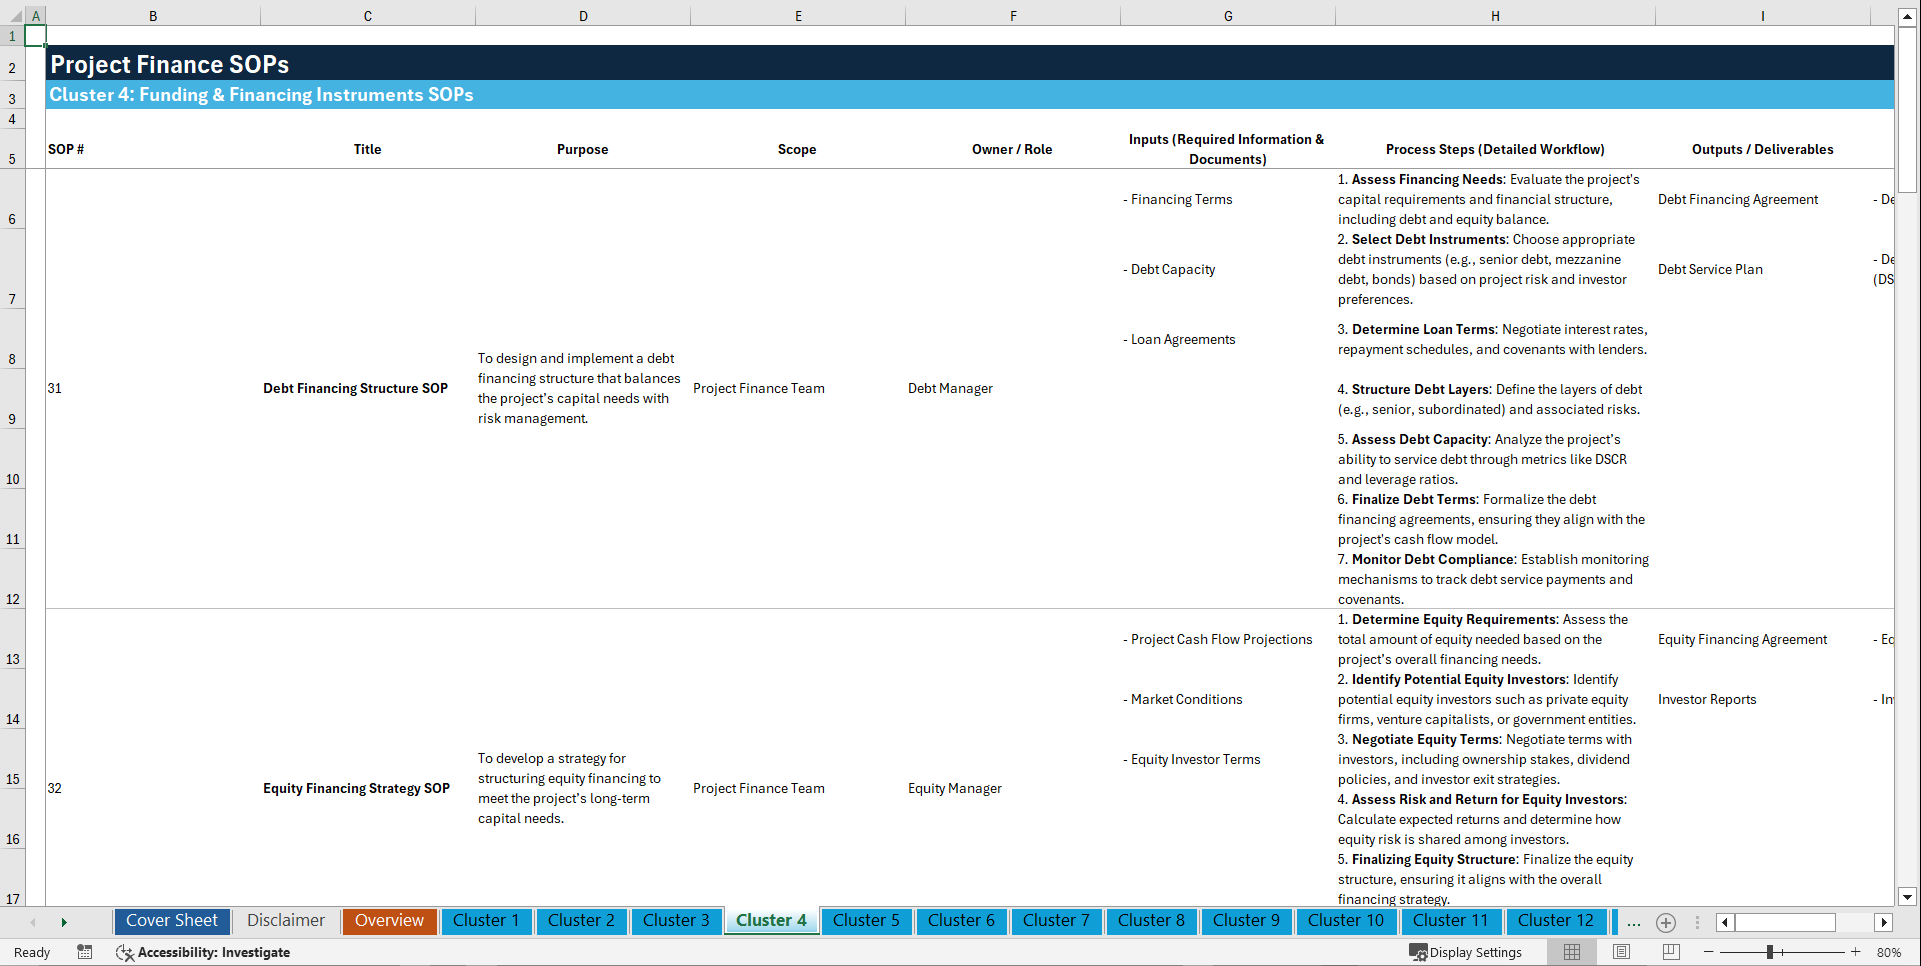Open the Overview sheet tab
The image size is (1921, 966).
[389, 921]
